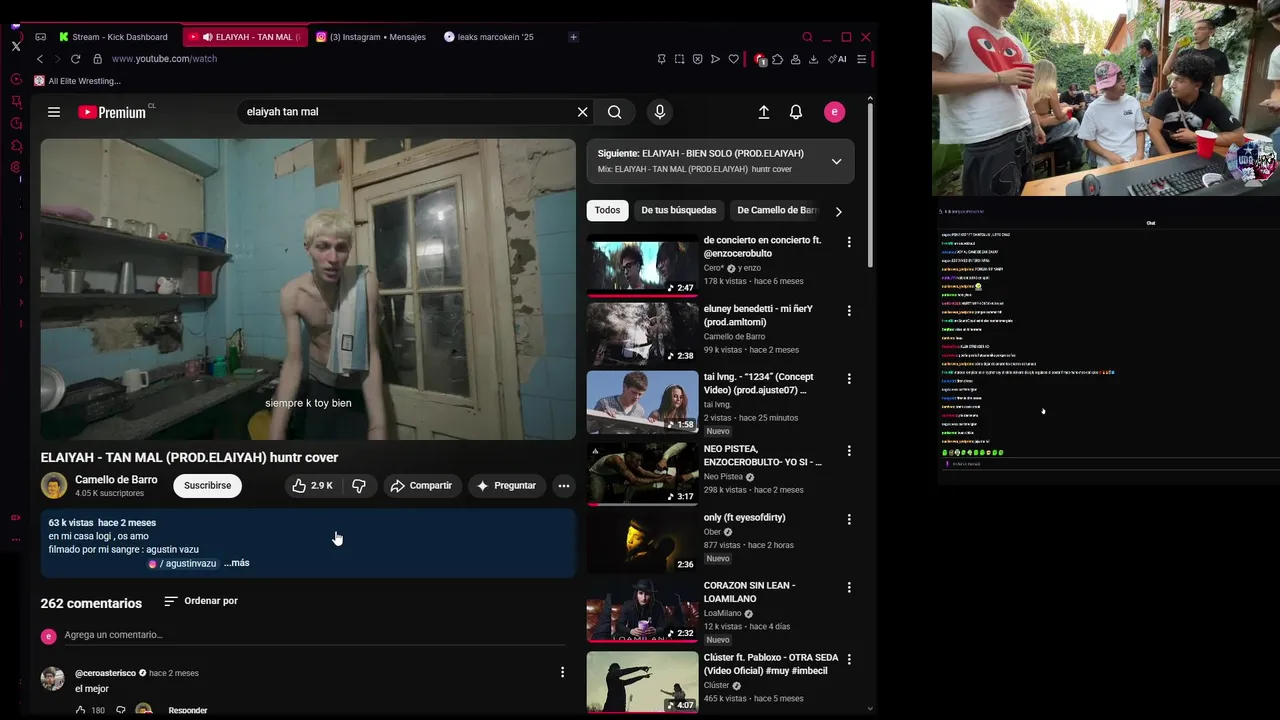This screenshot has height=720, width=1280.
Task: Open the browser tab search icon
Action: pos(807,37)
